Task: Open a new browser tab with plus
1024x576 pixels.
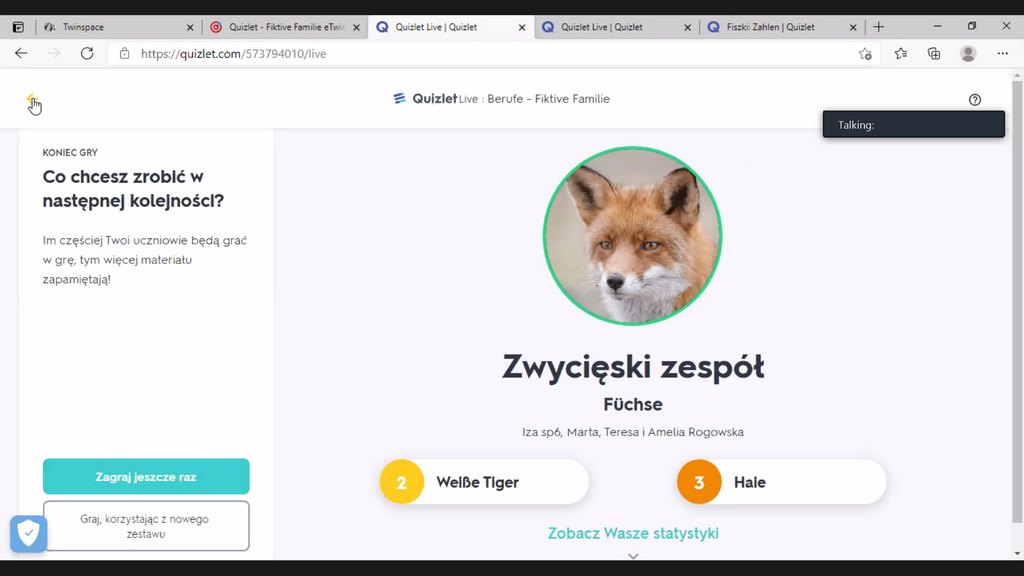Action: [x=878, y=27]
